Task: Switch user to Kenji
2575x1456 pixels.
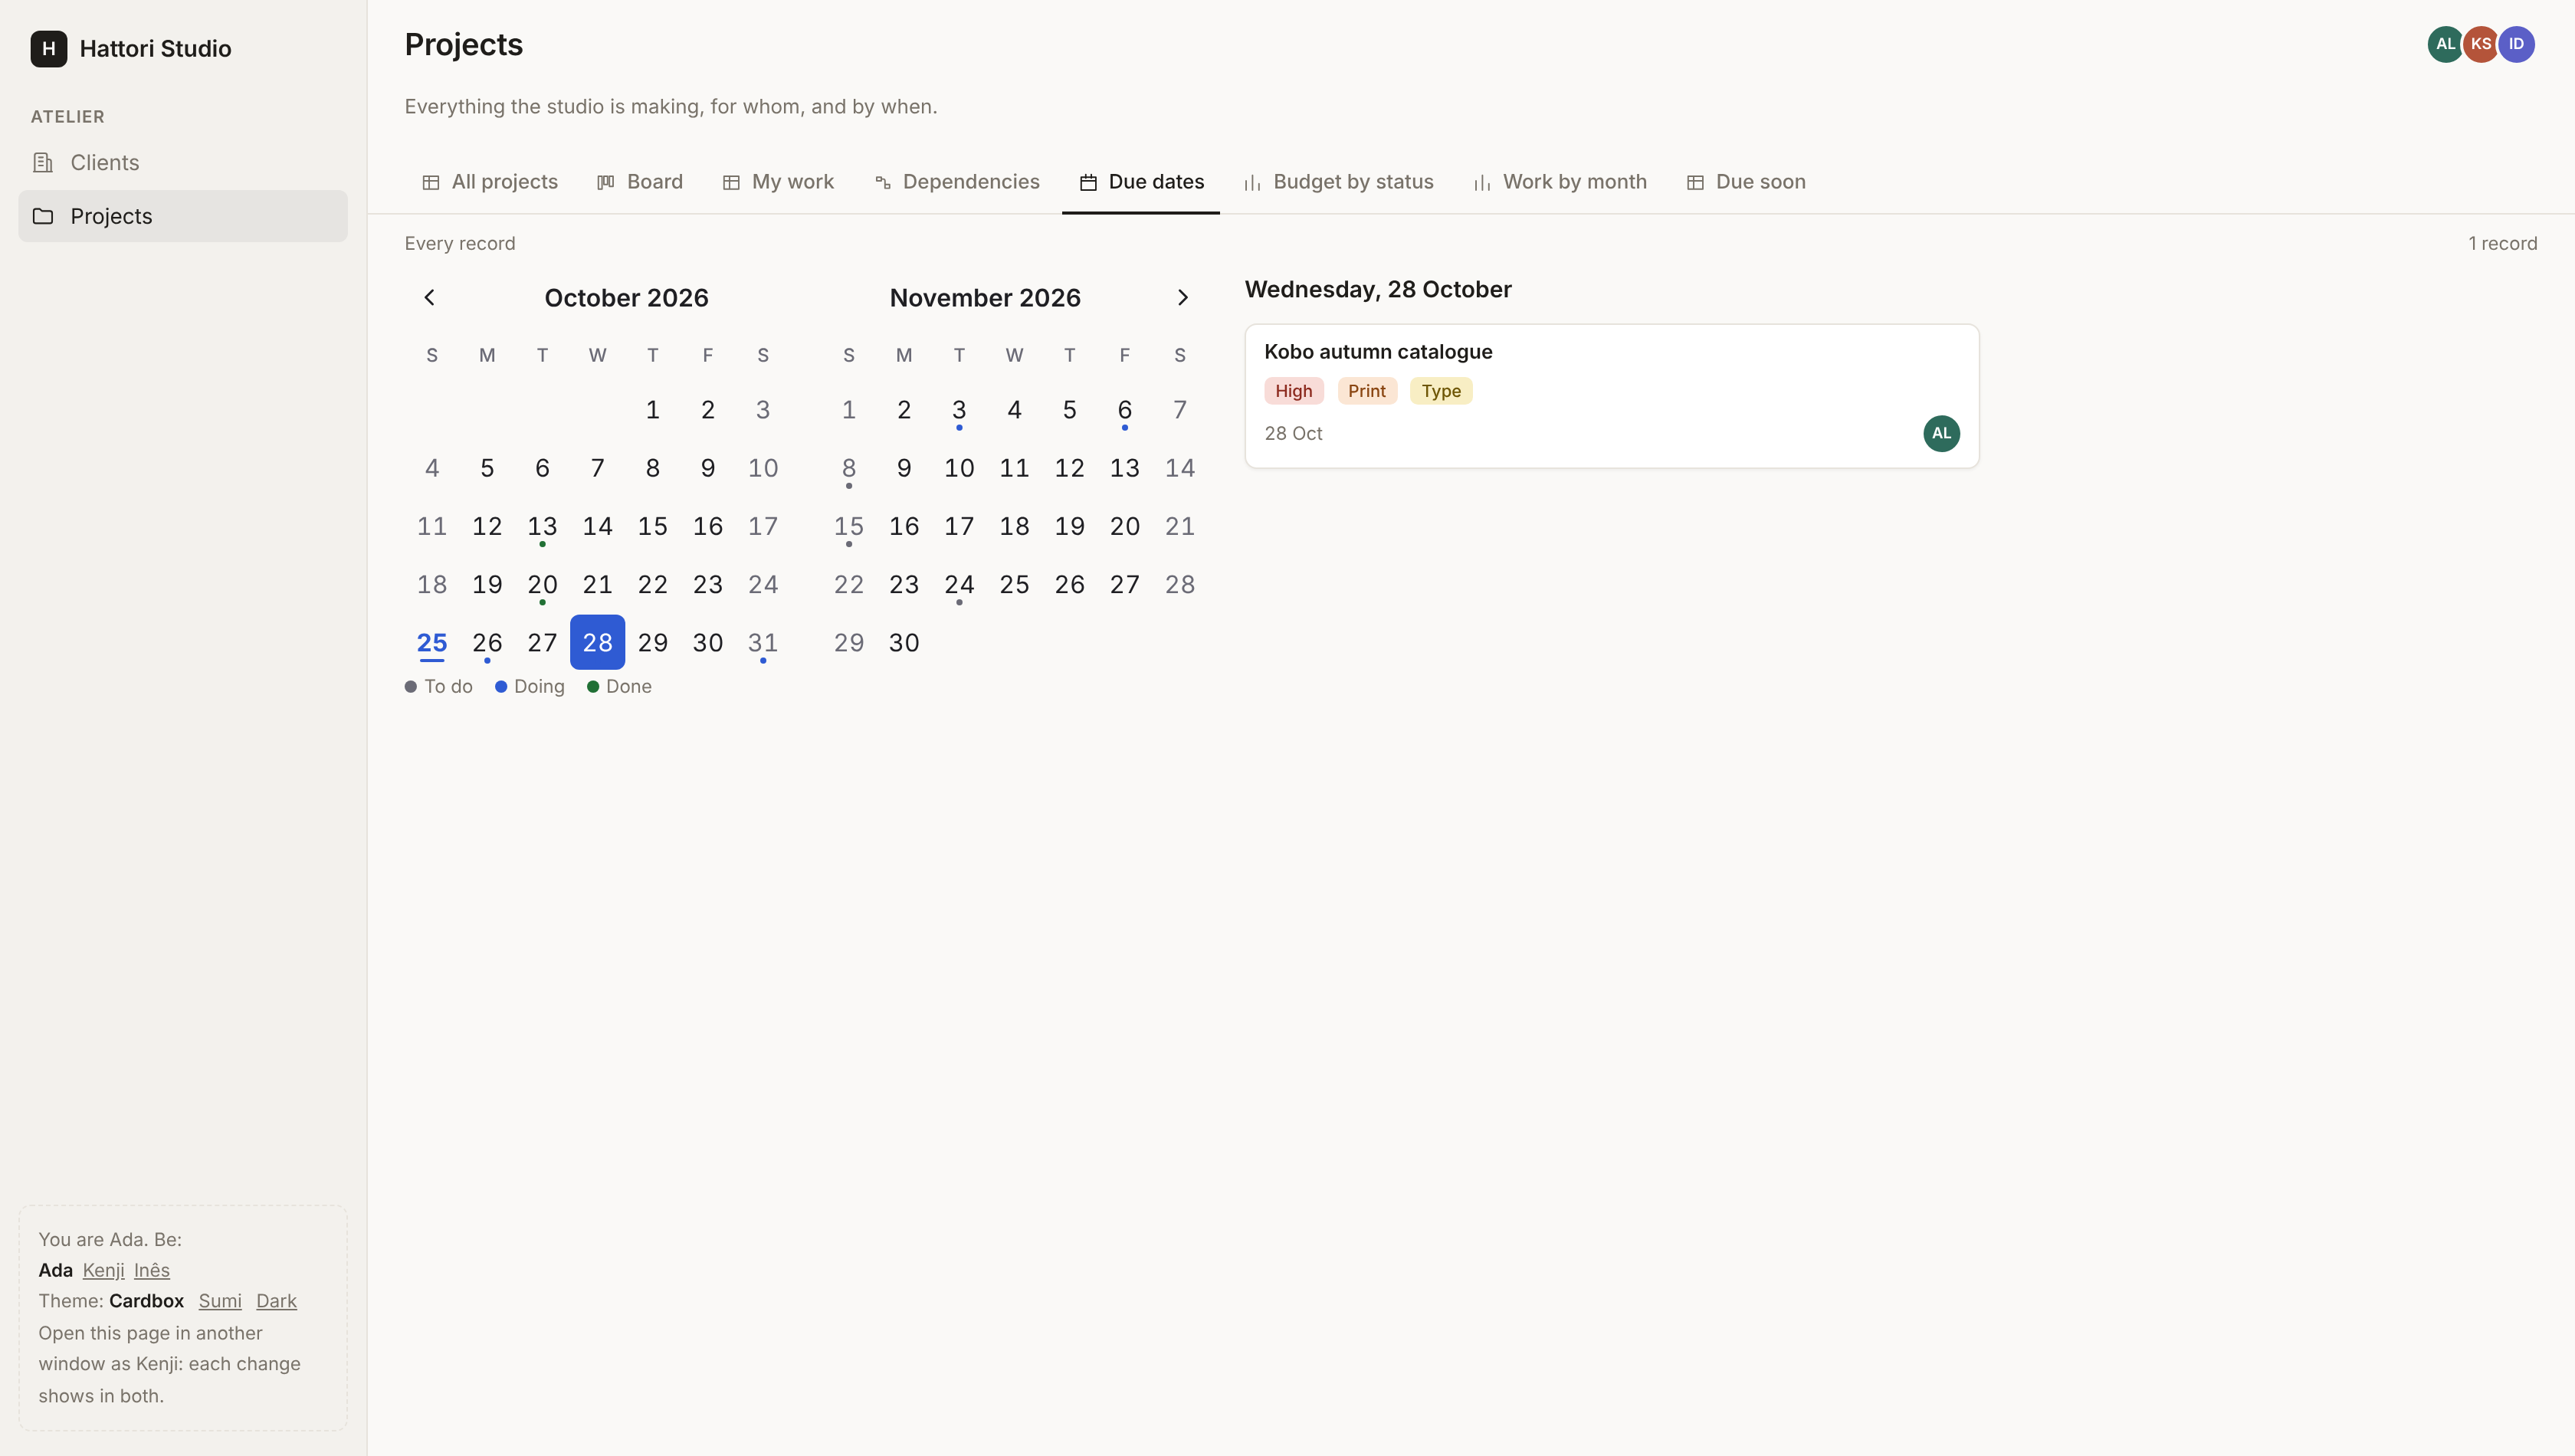Action: click(103, 1270)
